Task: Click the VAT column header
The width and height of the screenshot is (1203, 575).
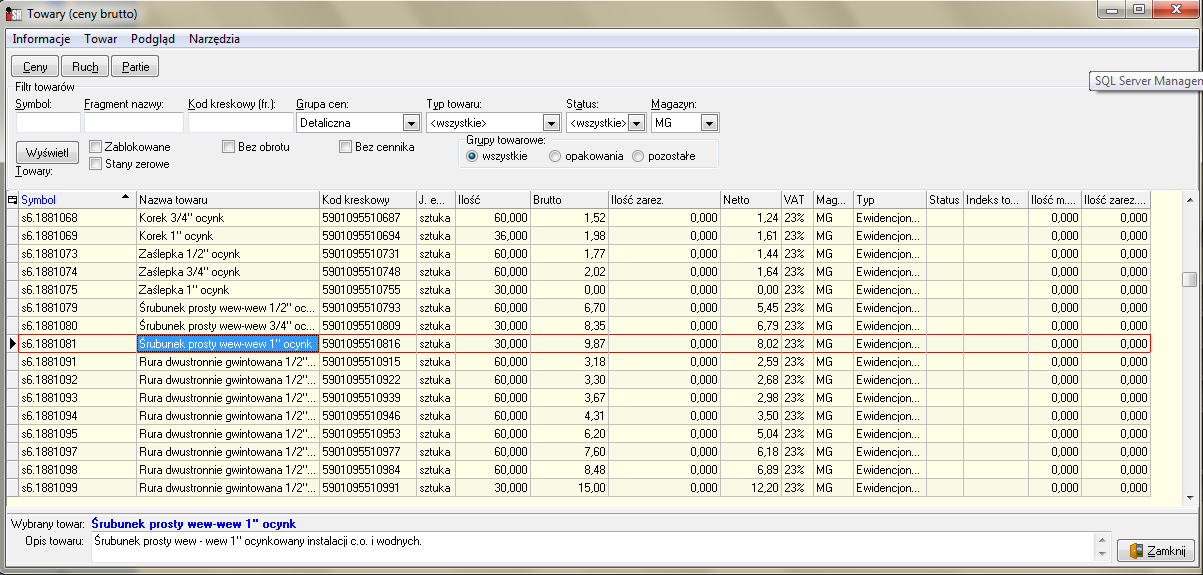Action: [797, 200]
